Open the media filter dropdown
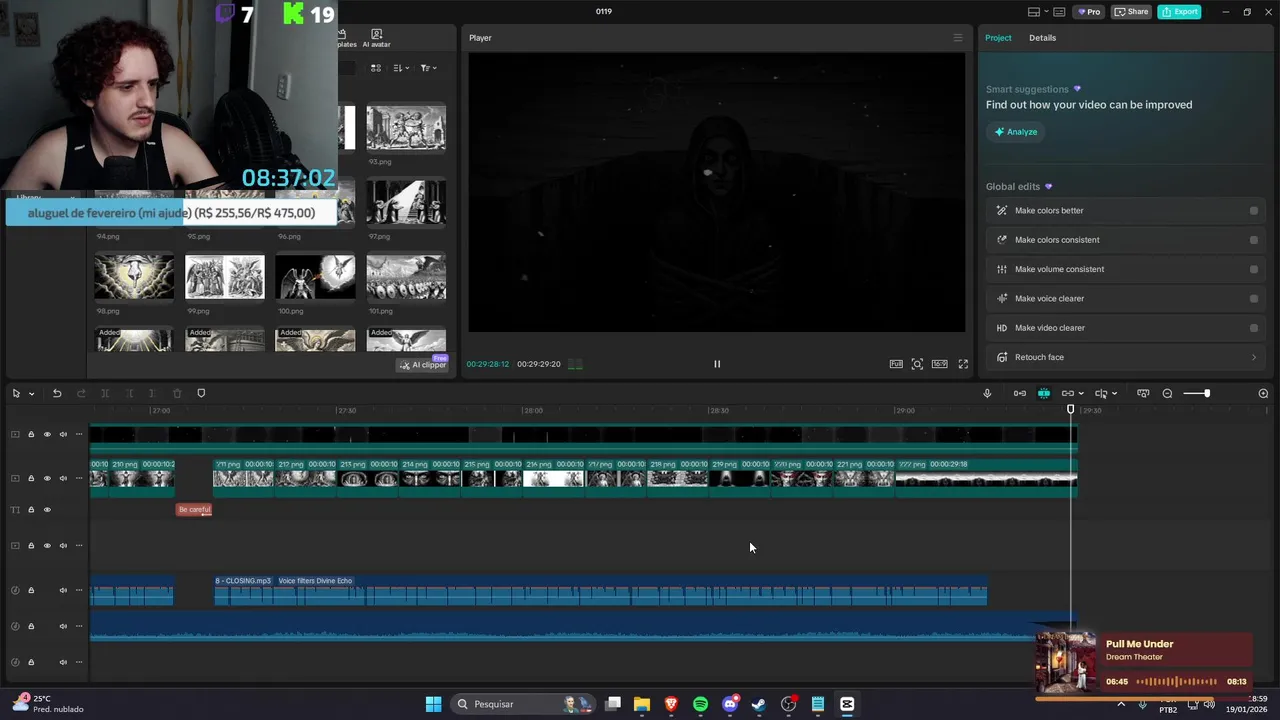1280x720 pixels. pos(428,68)
